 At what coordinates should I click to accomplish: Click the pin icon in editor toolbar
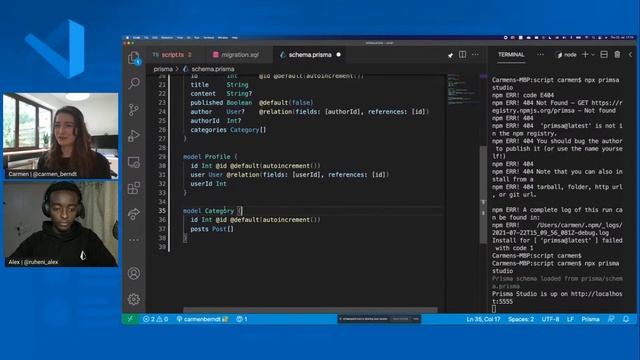click(x=450, y=55)
